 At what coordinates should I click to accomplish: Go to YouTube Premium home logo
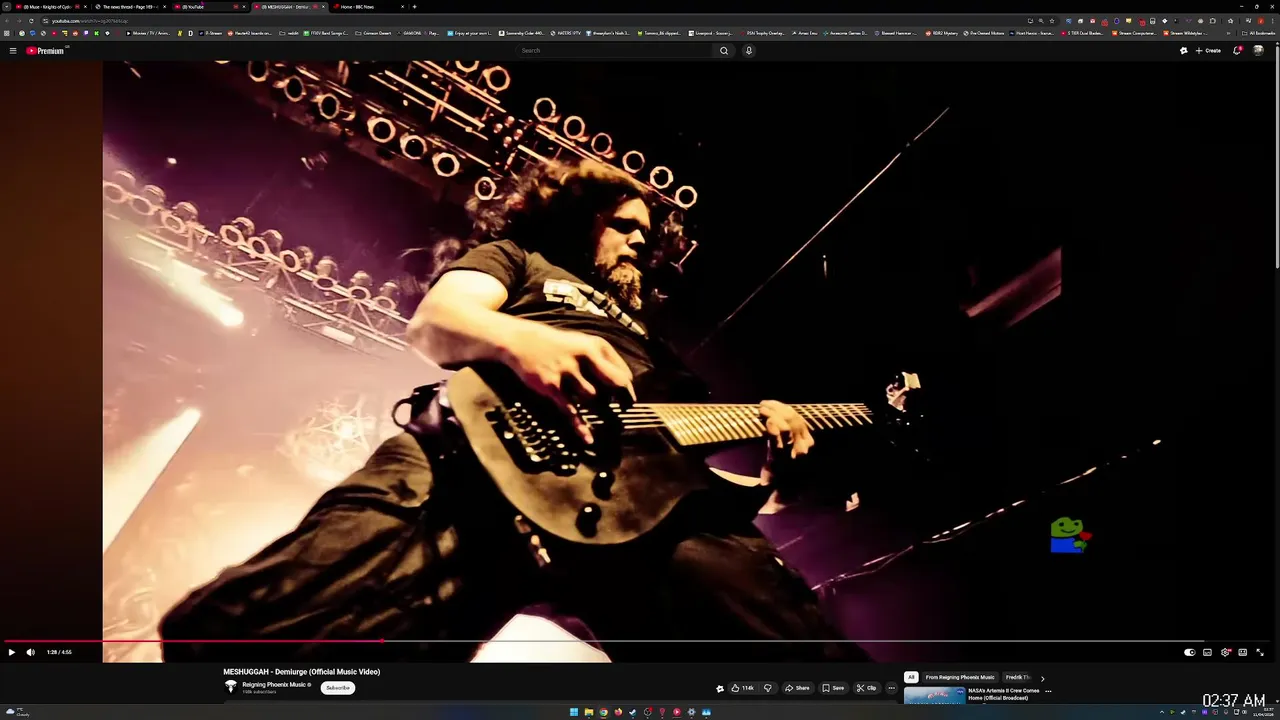[x=46, y=50]
